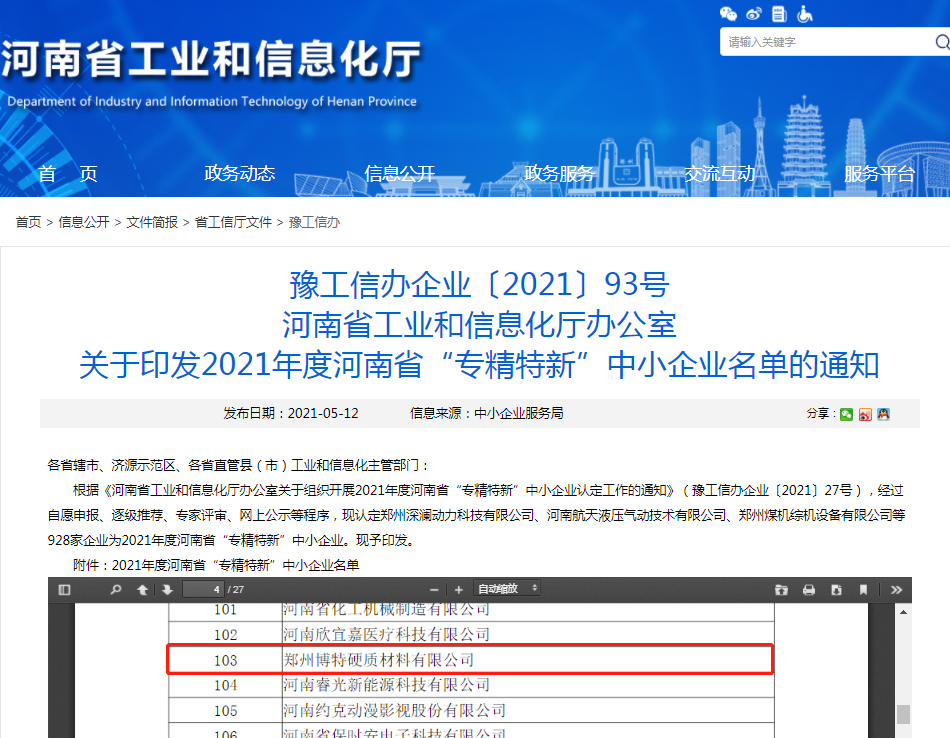Zoom out the PDF document
Screen dimensions: 950x738
pyautogui.click(x=434, y=590)
